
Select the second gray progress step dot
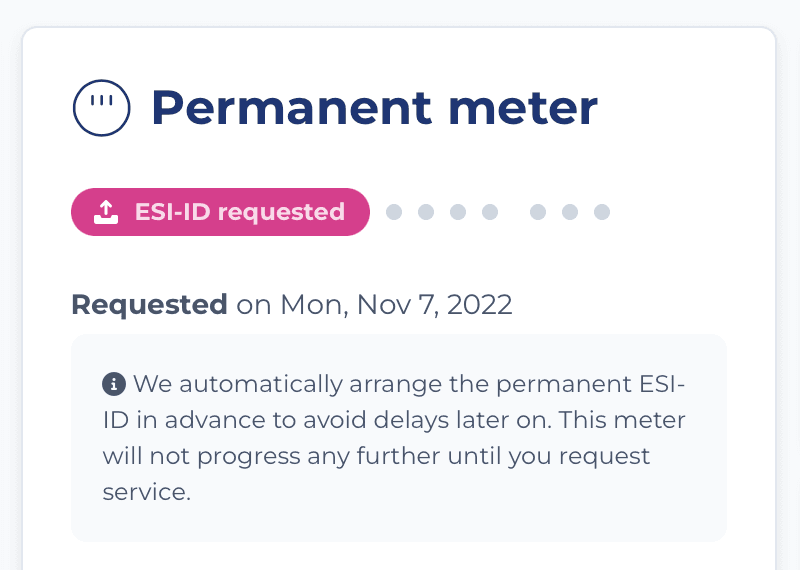pyautogui.click(x=426, y=212)
